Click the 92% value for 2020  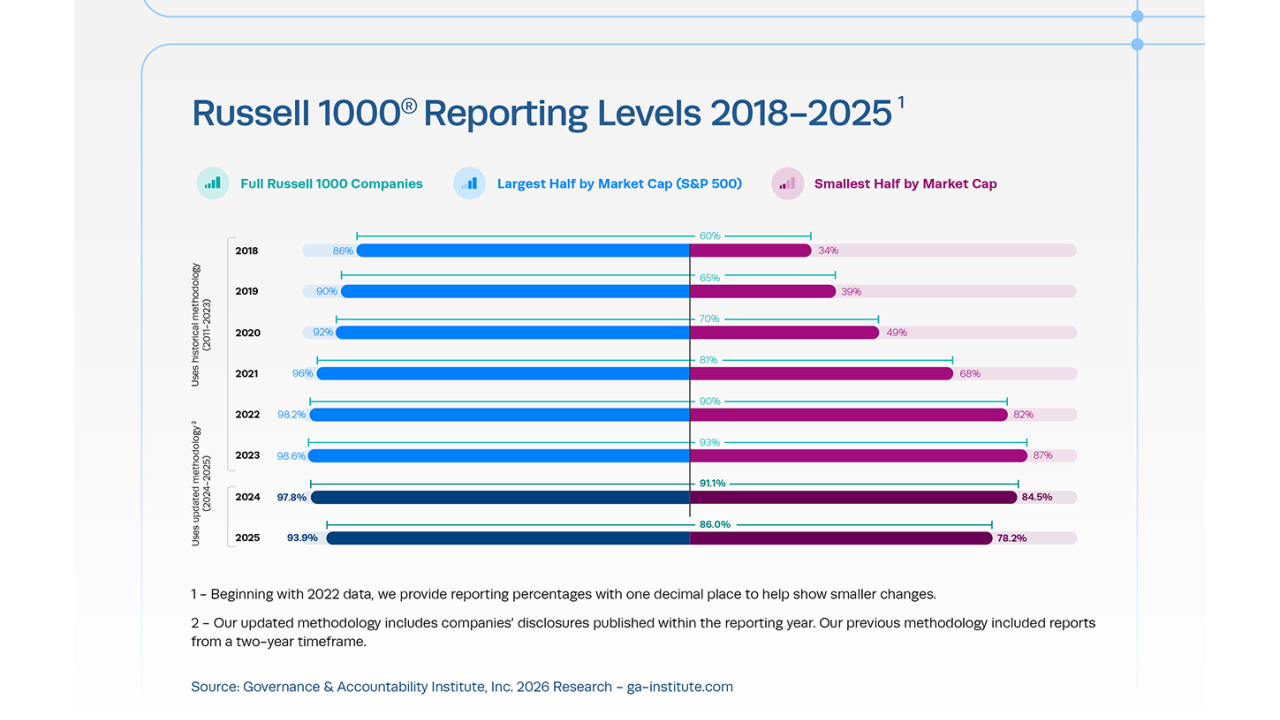323,333
